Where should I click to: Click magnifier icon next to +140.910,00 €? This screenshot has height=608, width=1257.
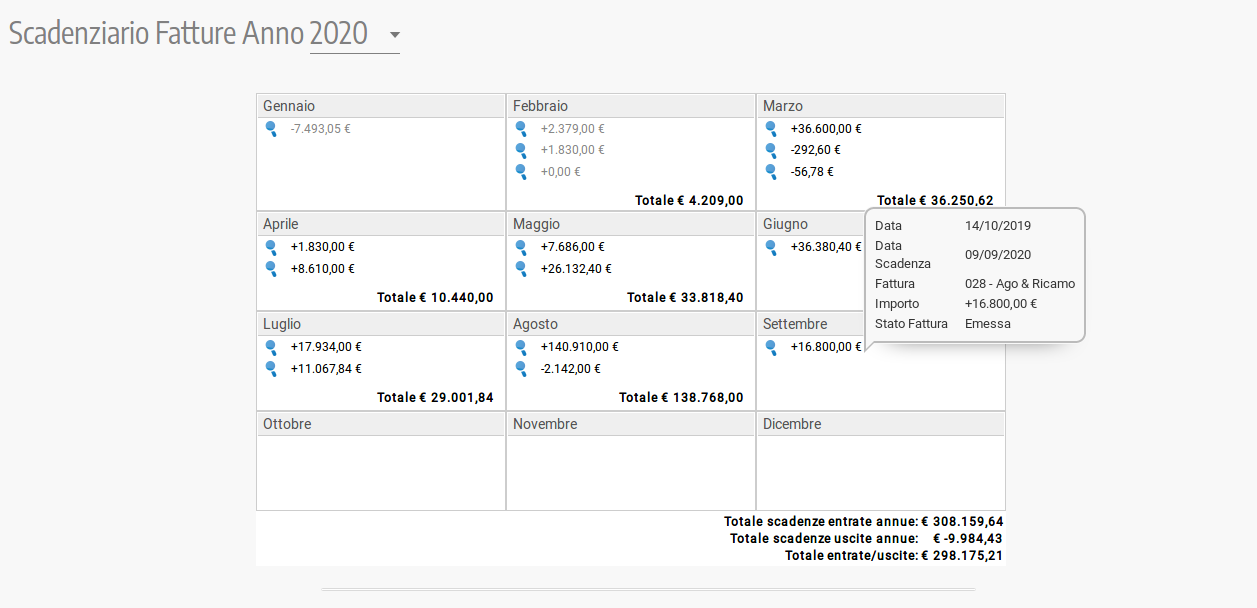click(x=521, y=347)
